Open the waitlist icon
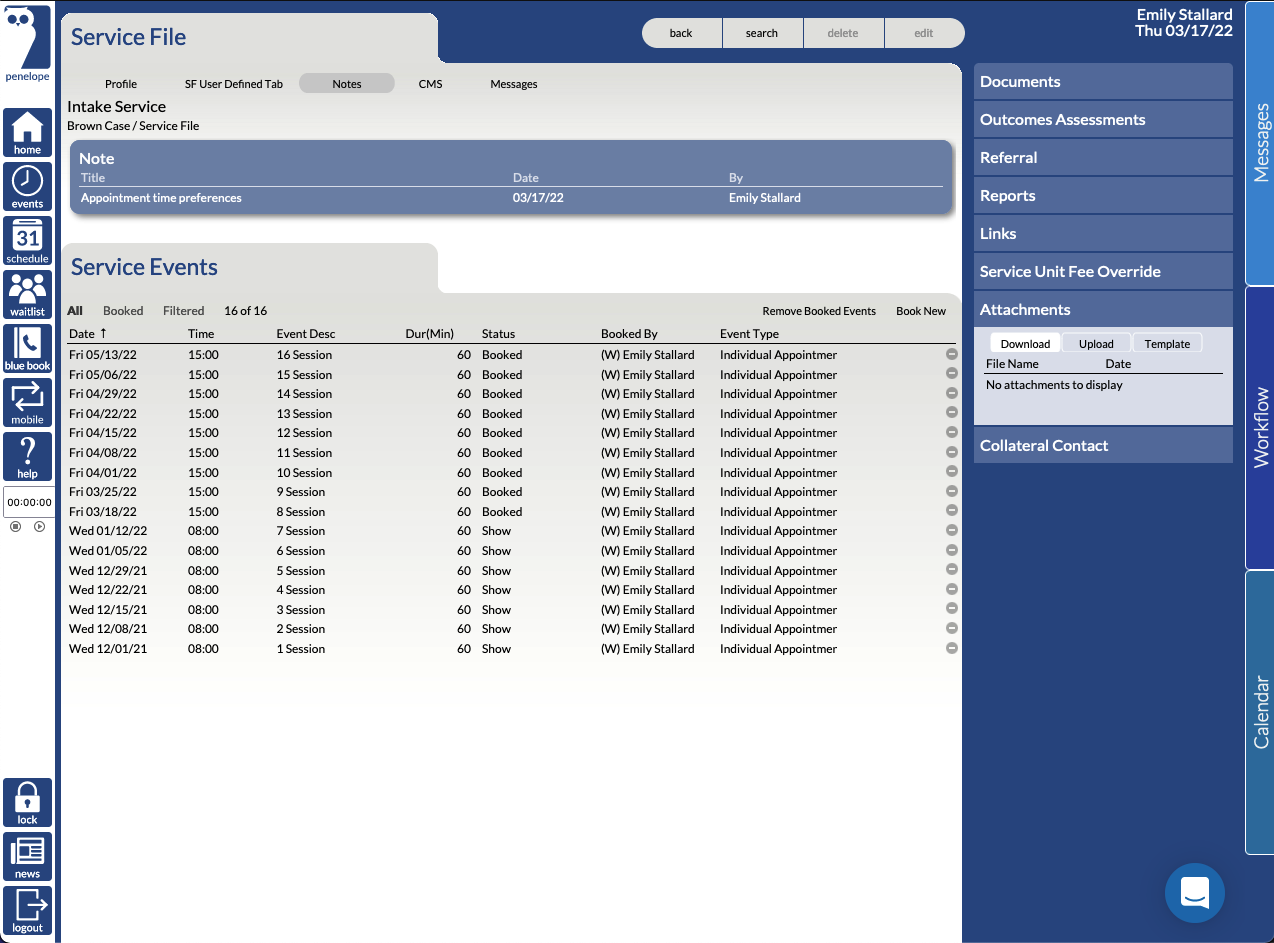1274x943 pixels. [27, 295]
